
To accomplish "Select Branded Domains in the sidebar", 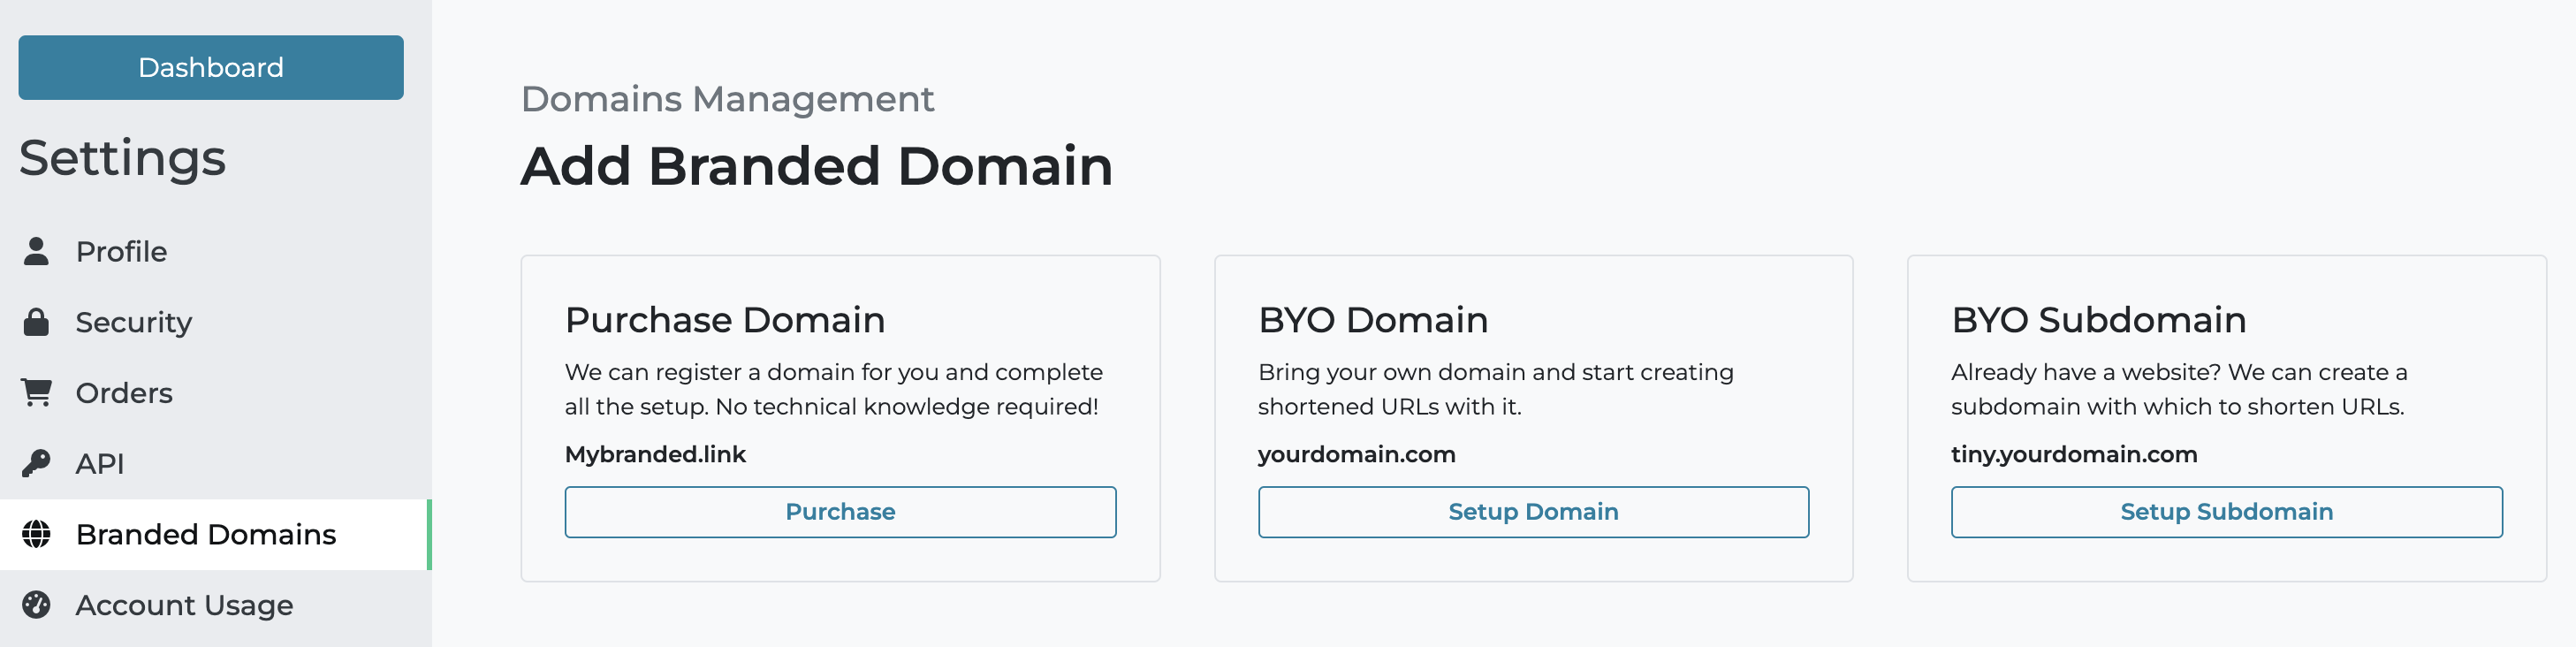I will [x=205, y=534].
